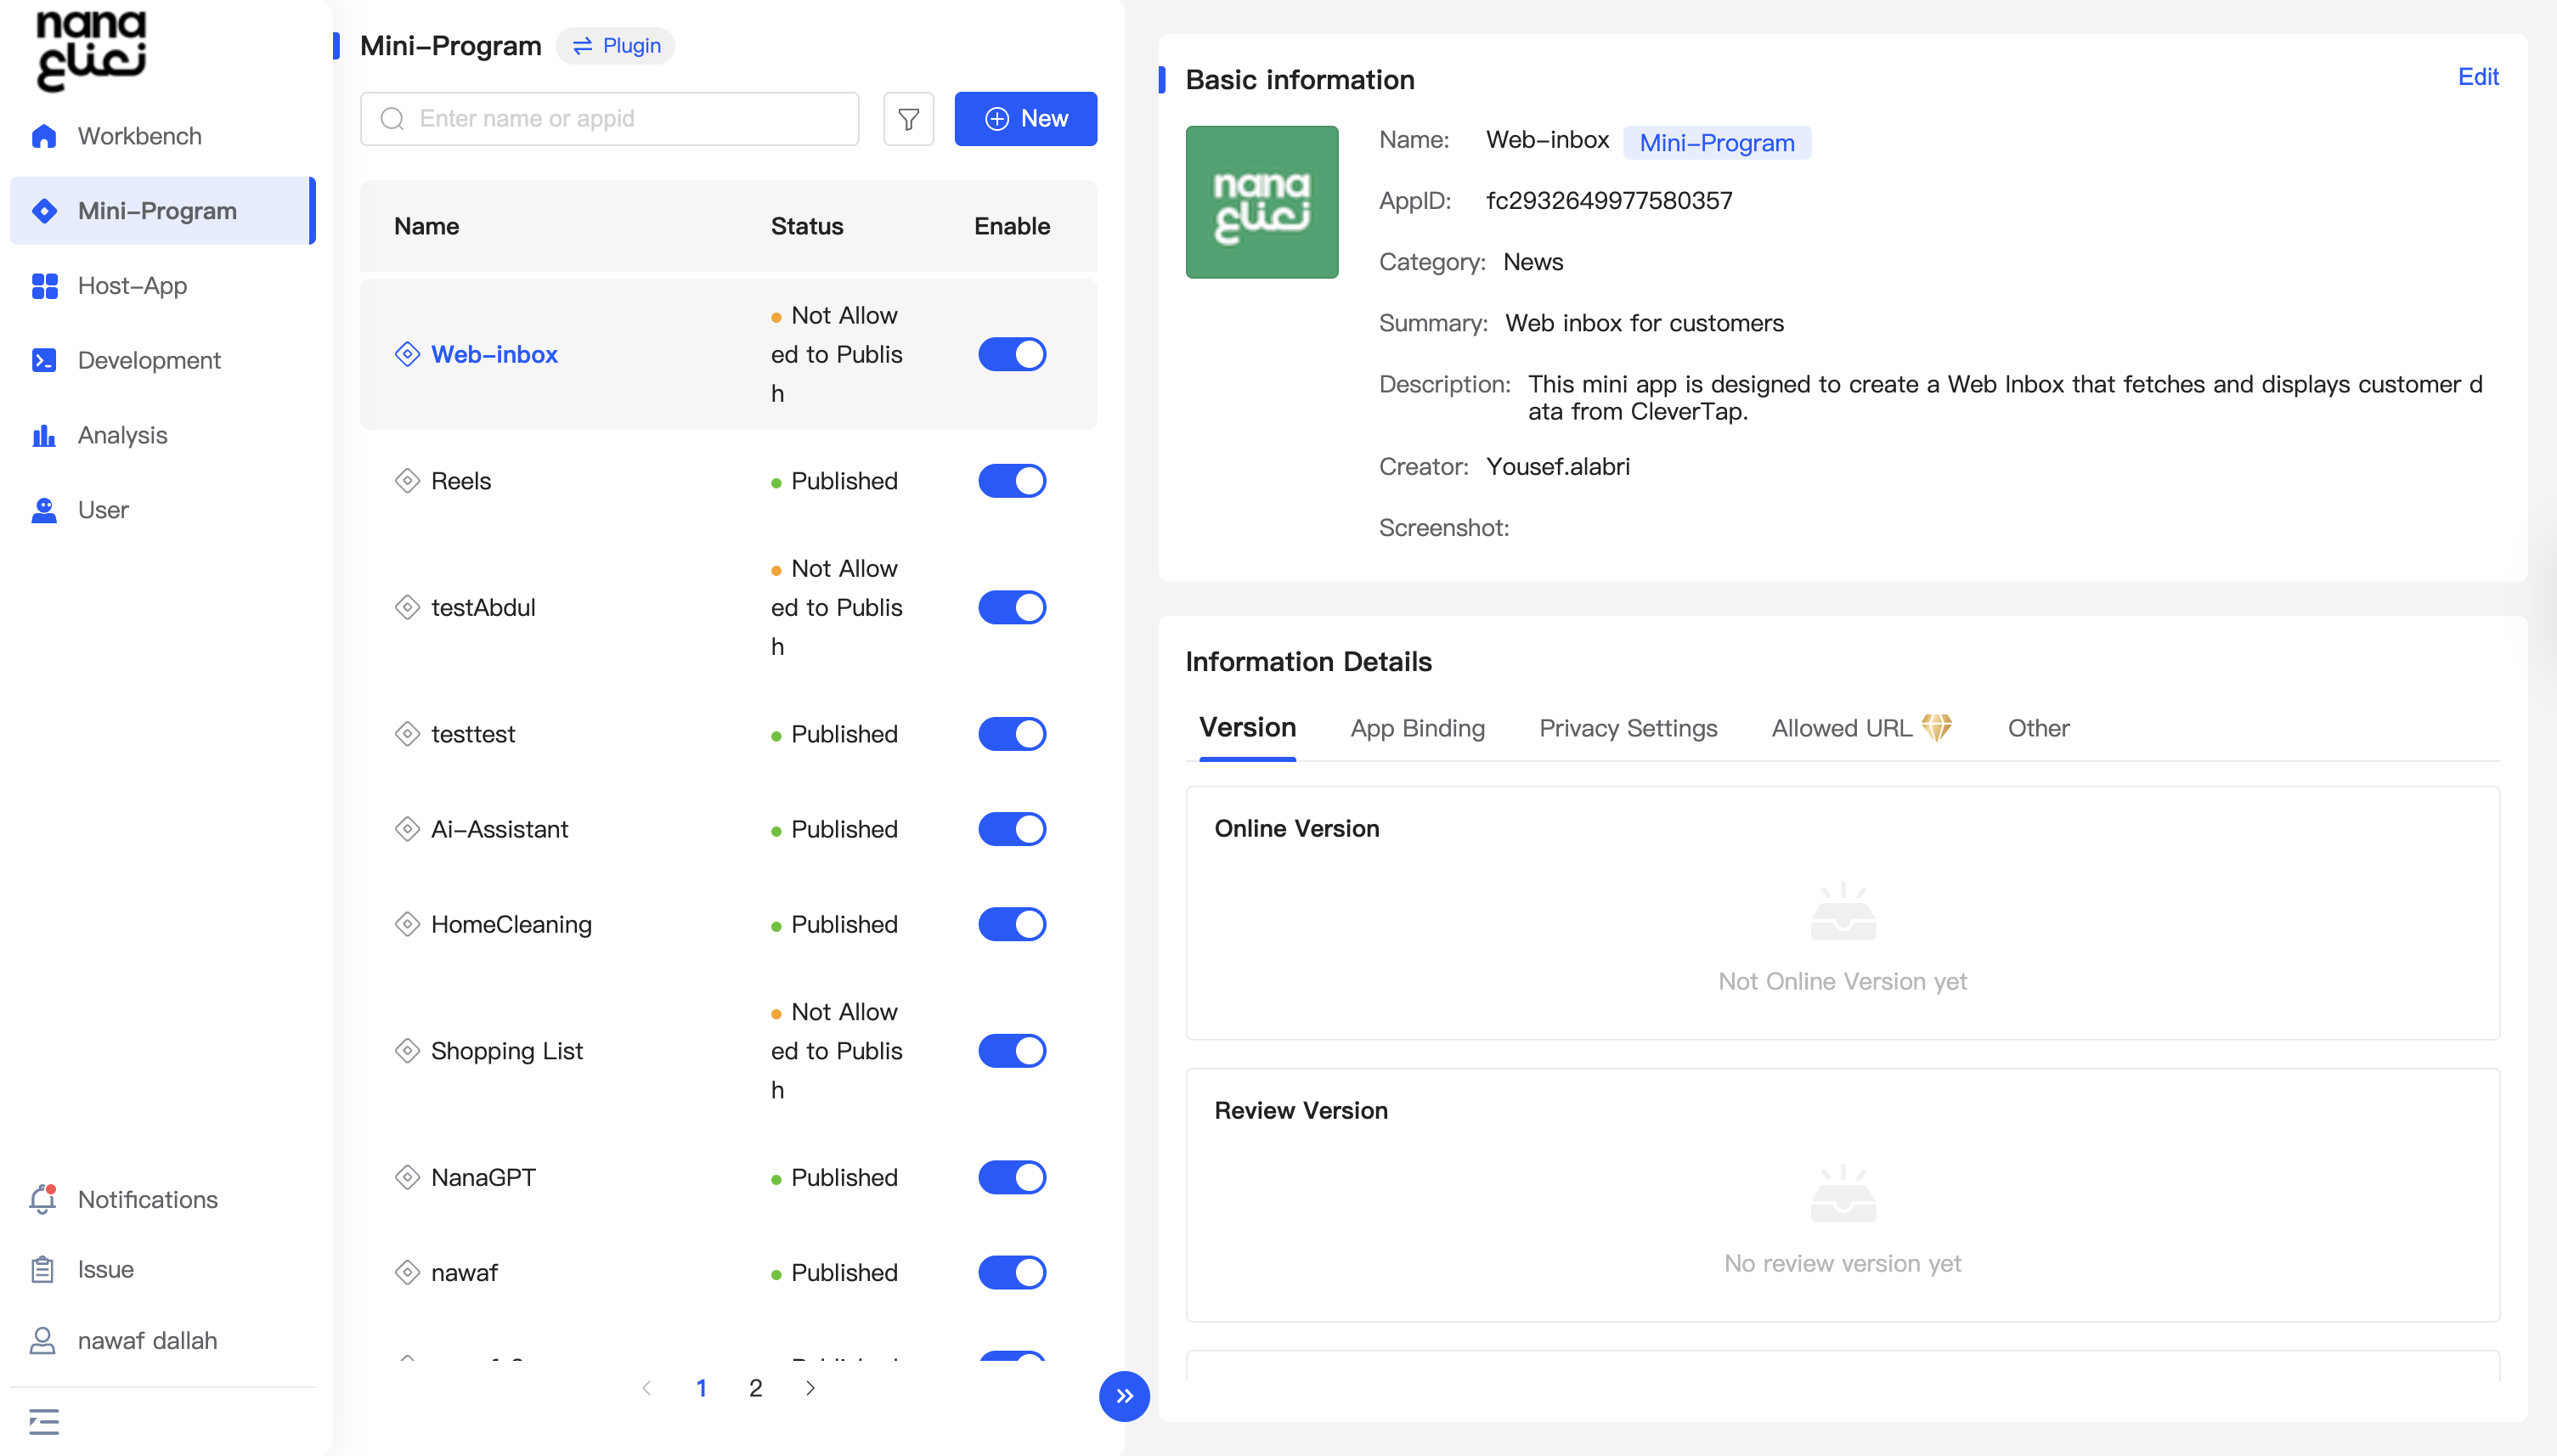Click the Issue clipboard icon

point(43,1269)
